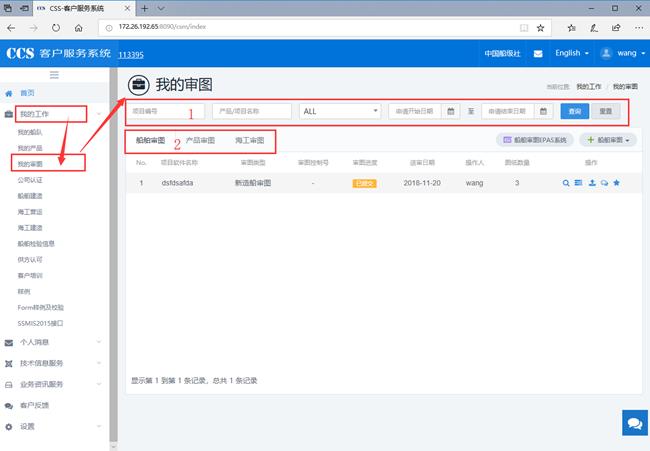Click the star favorite icon in the row
This screenshot has width=650, height=451.
pos(616,183)
